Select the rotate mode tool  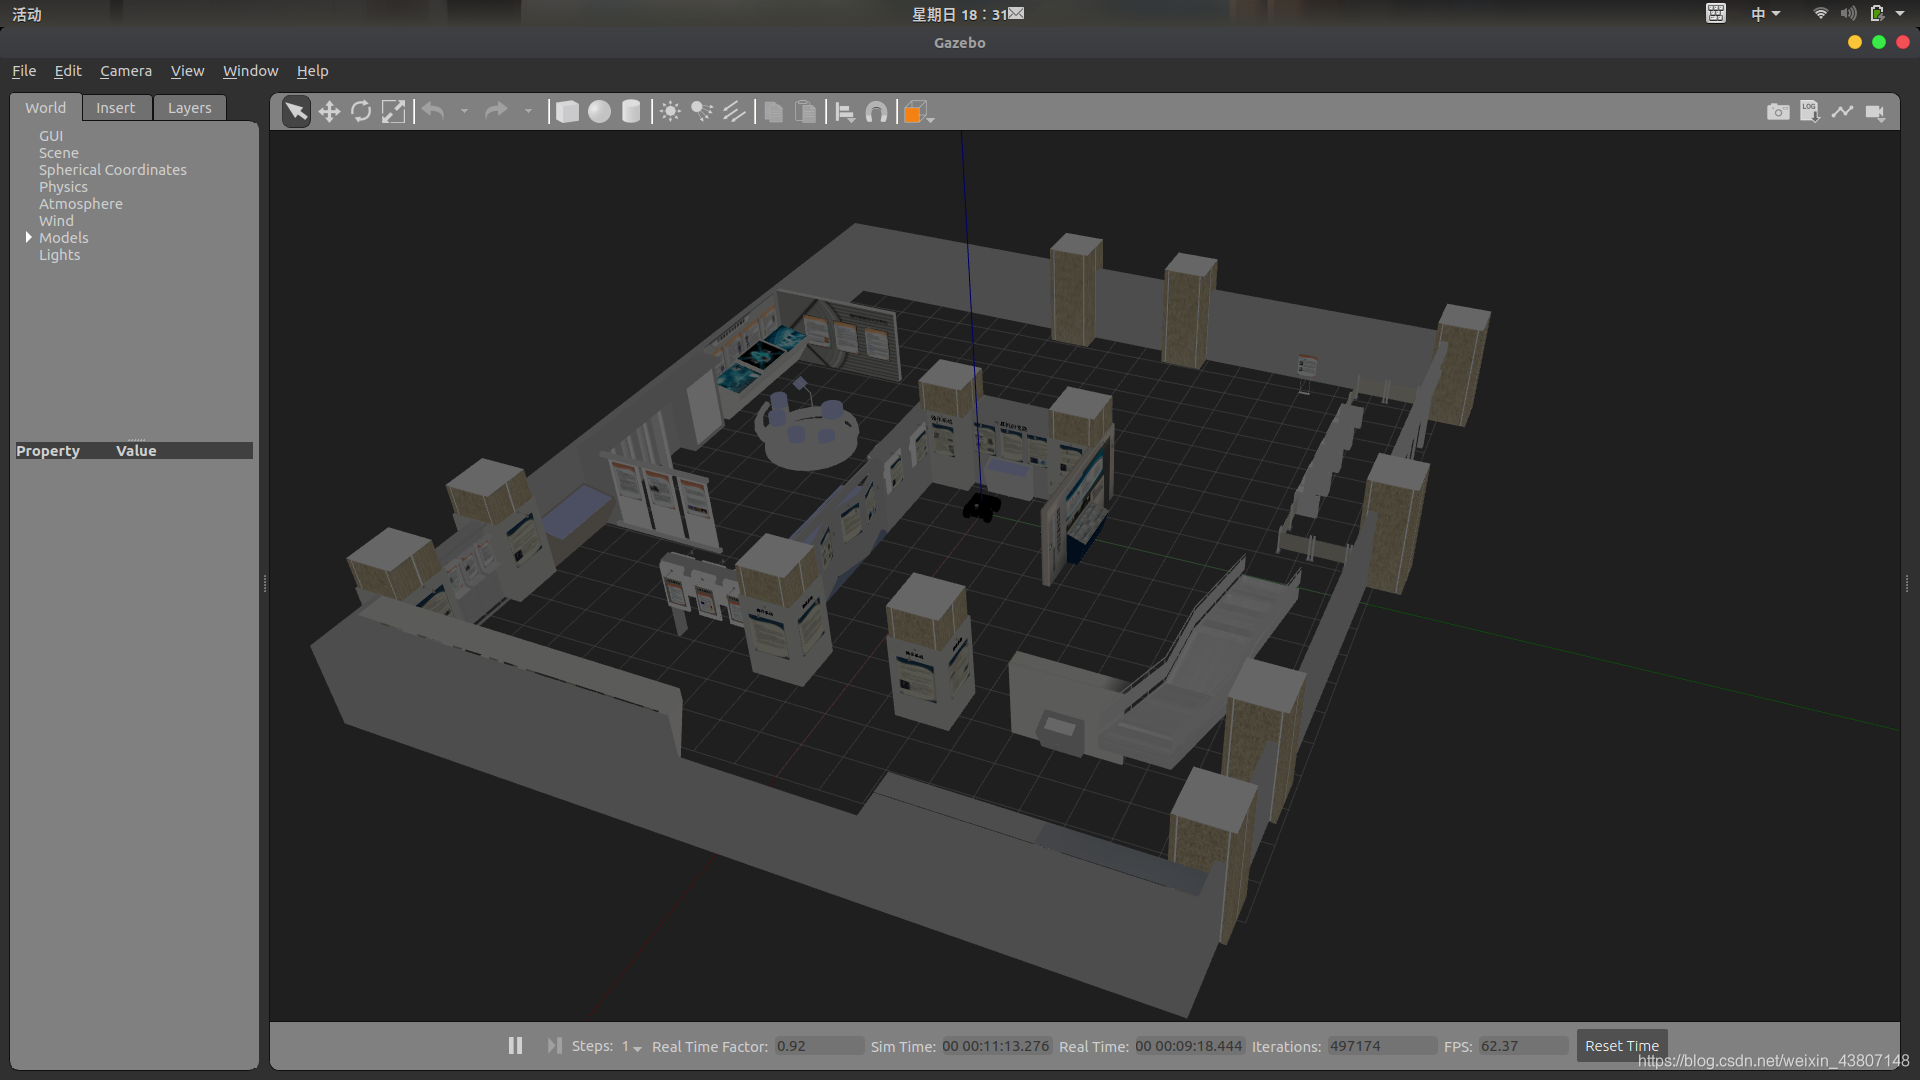coord(361,112)
